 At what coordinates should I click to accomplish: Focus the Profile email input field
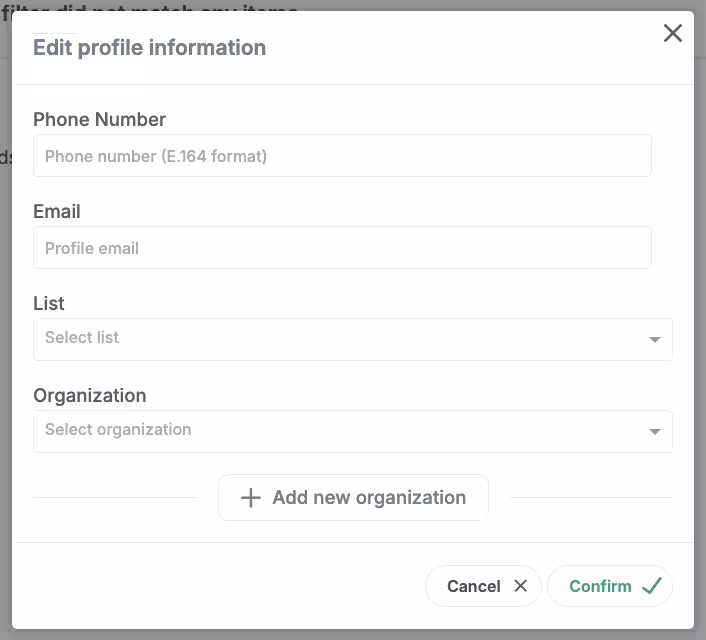point(342,248)
